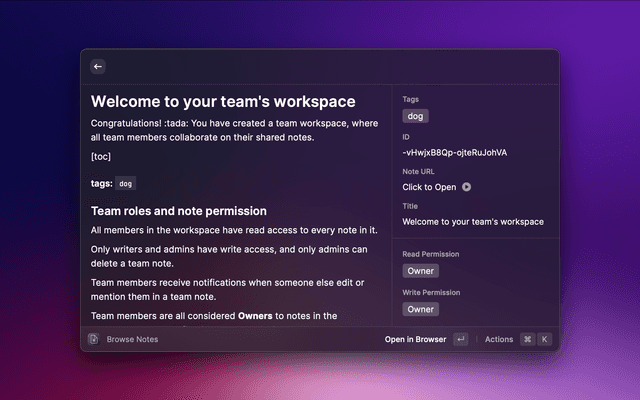640x400 pixels.
Task: Click the [toc] placeholder text
Action: click(x=100, y=157)
